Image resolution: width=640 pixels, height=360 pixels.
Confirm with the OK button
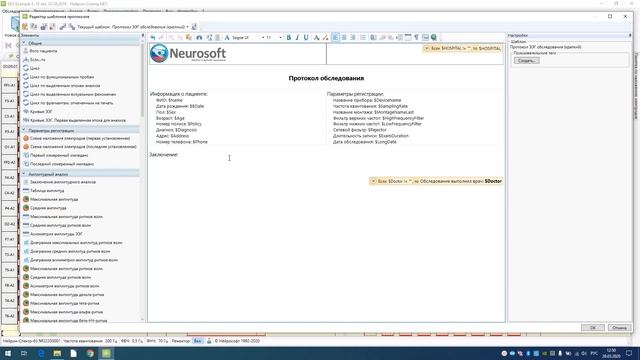[593, 327]
